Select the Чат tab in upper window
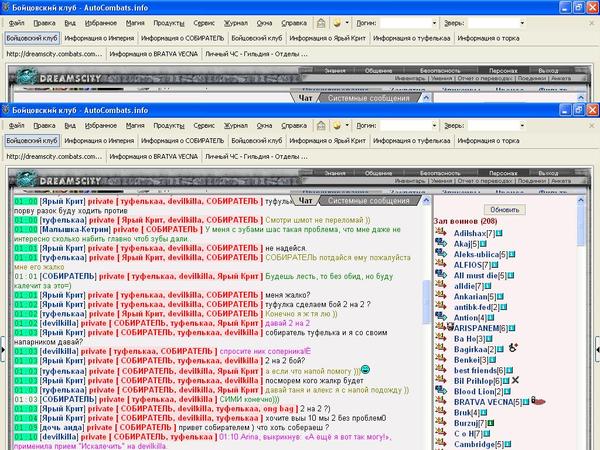 click(305, 98)
